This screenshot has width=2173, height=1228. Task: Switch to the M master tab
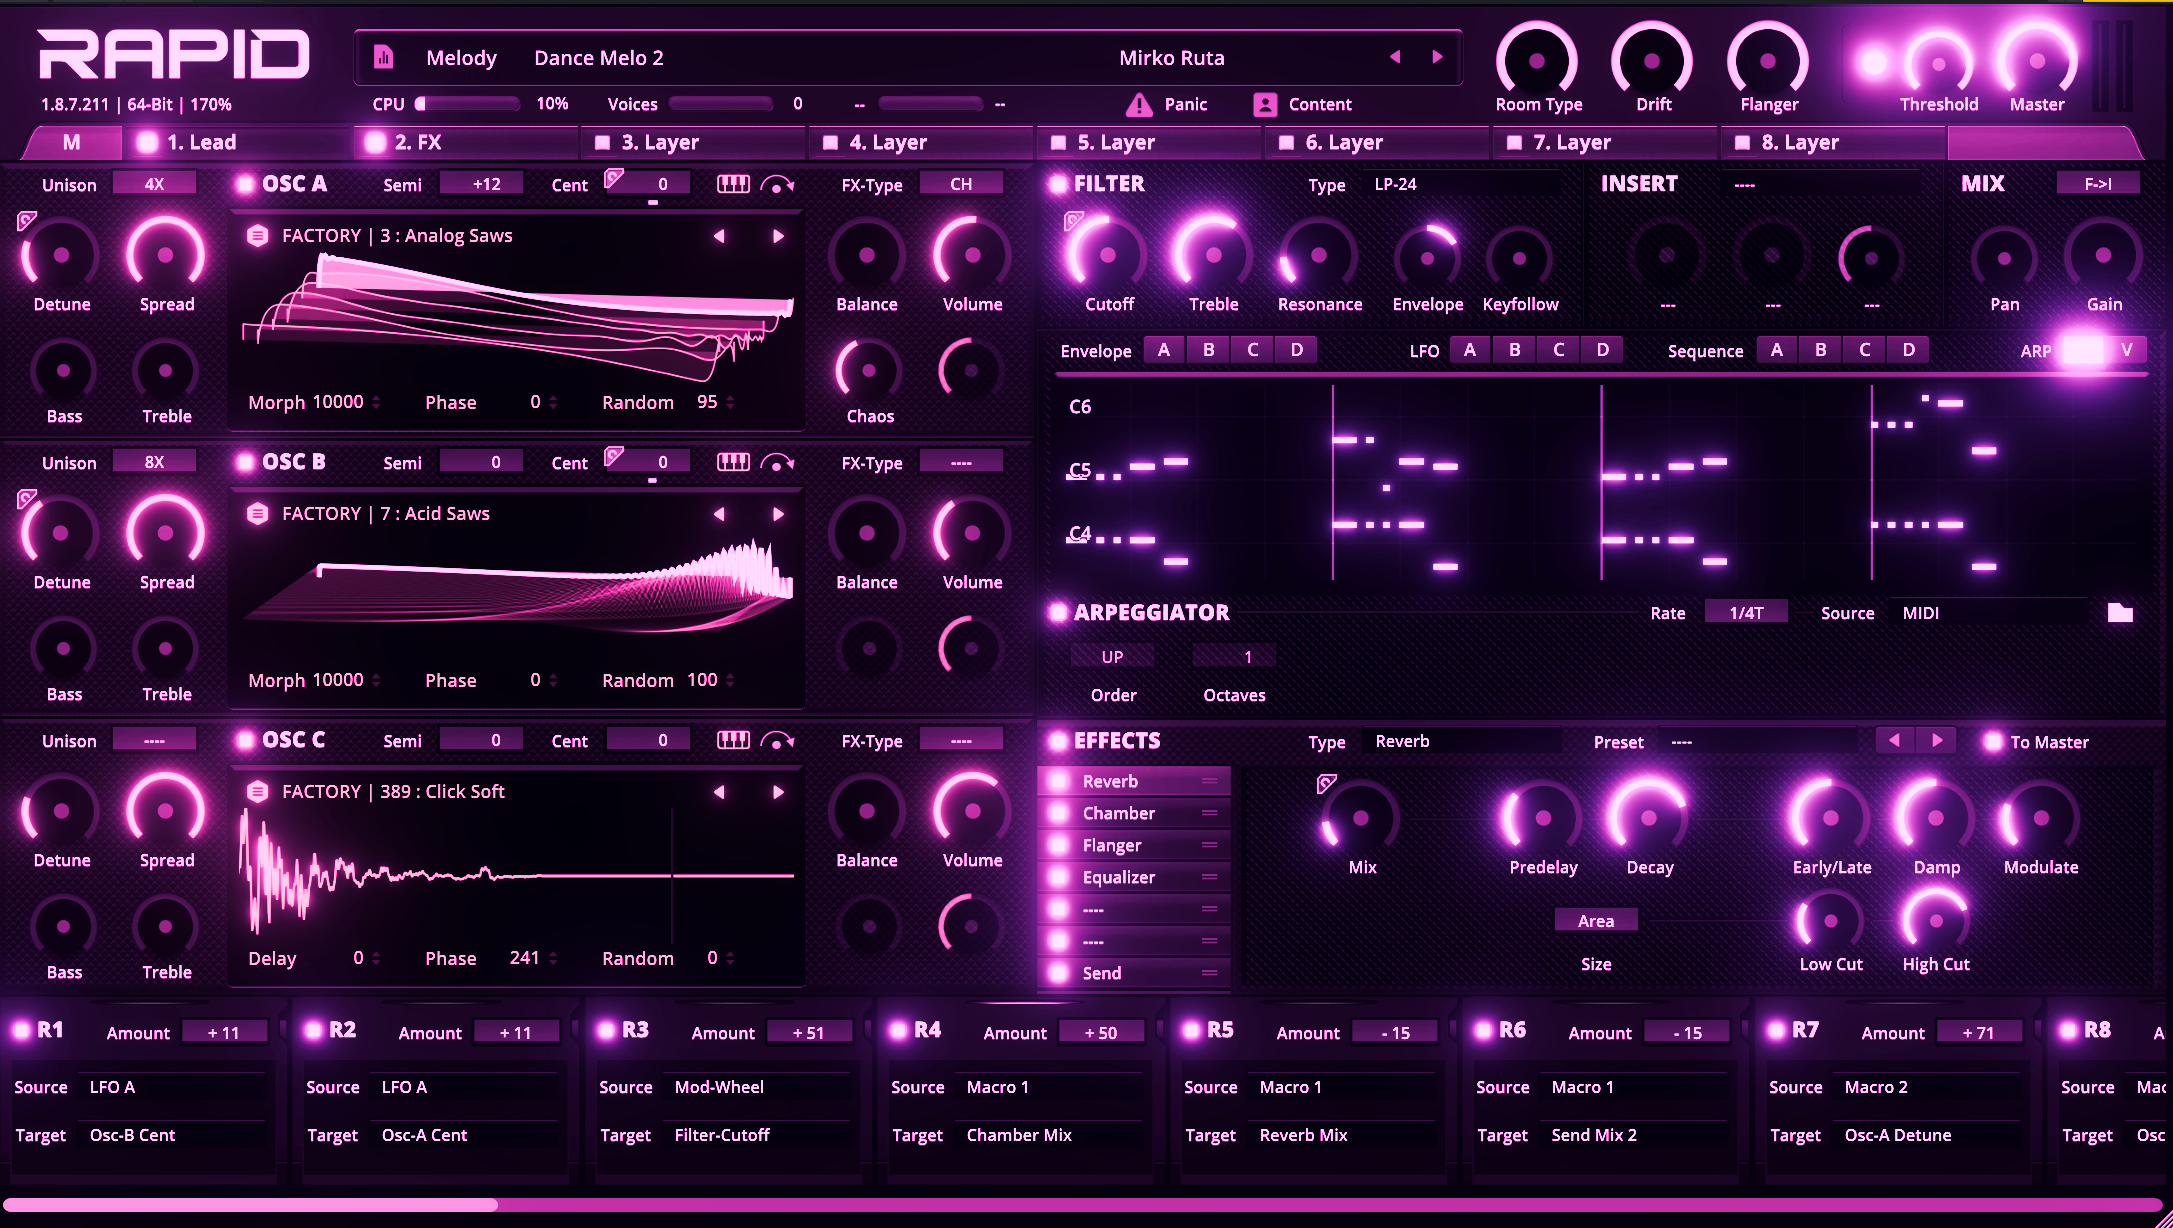[x=71, y=142]
